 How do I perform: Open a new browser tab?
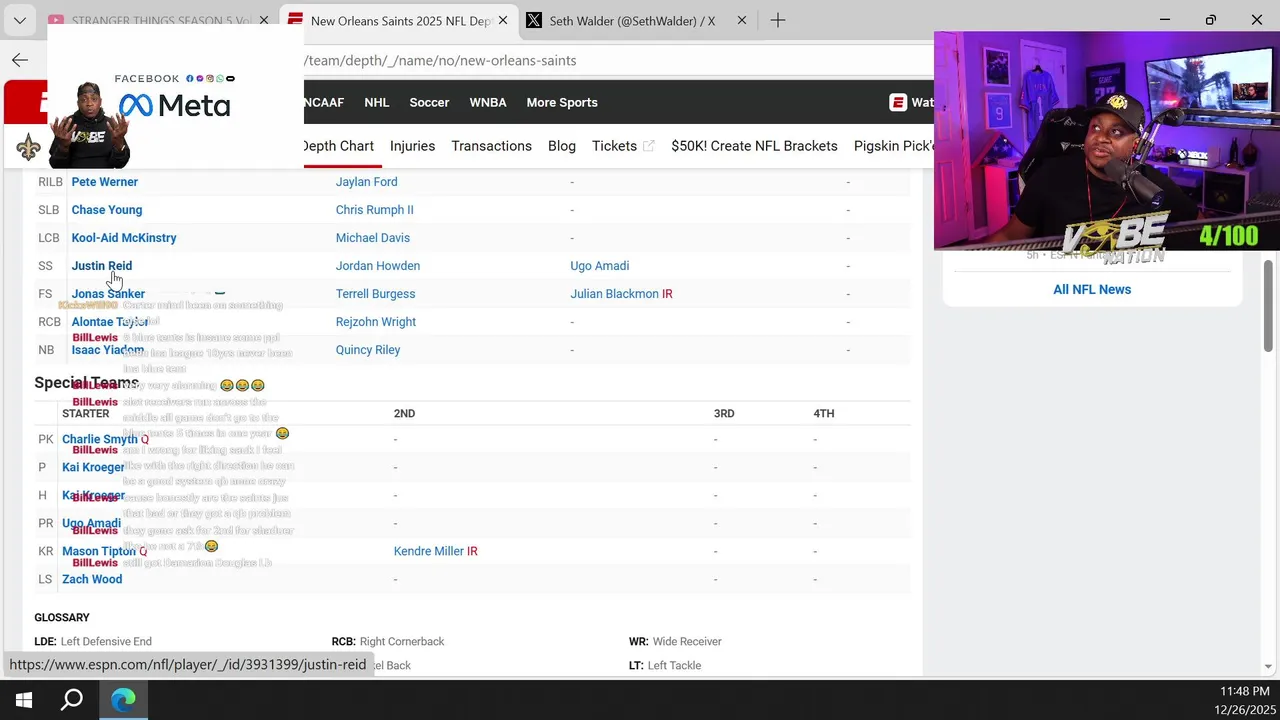click(x=777, y=20)
